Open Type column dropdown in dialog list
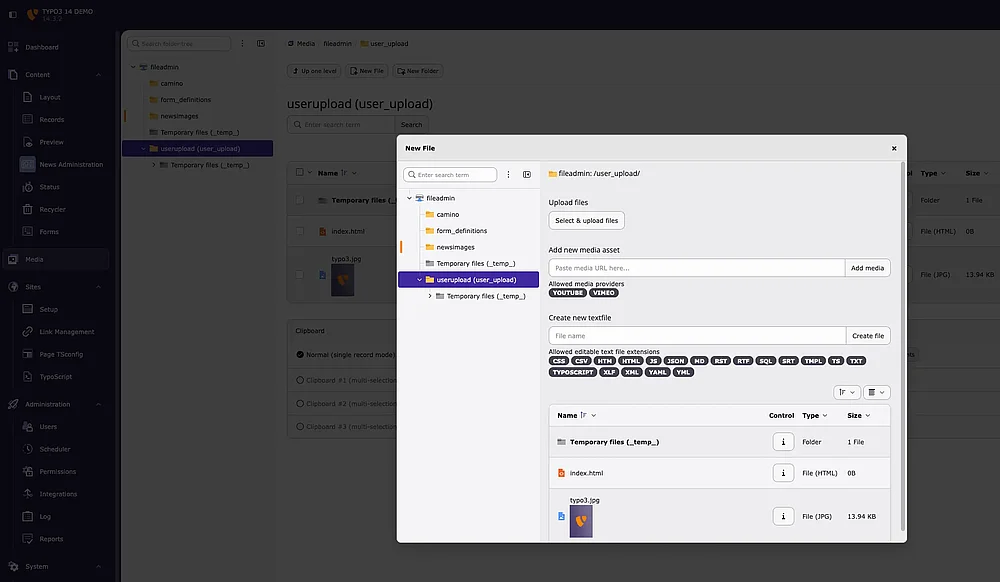1000x582 pixels. pos(814,416)
